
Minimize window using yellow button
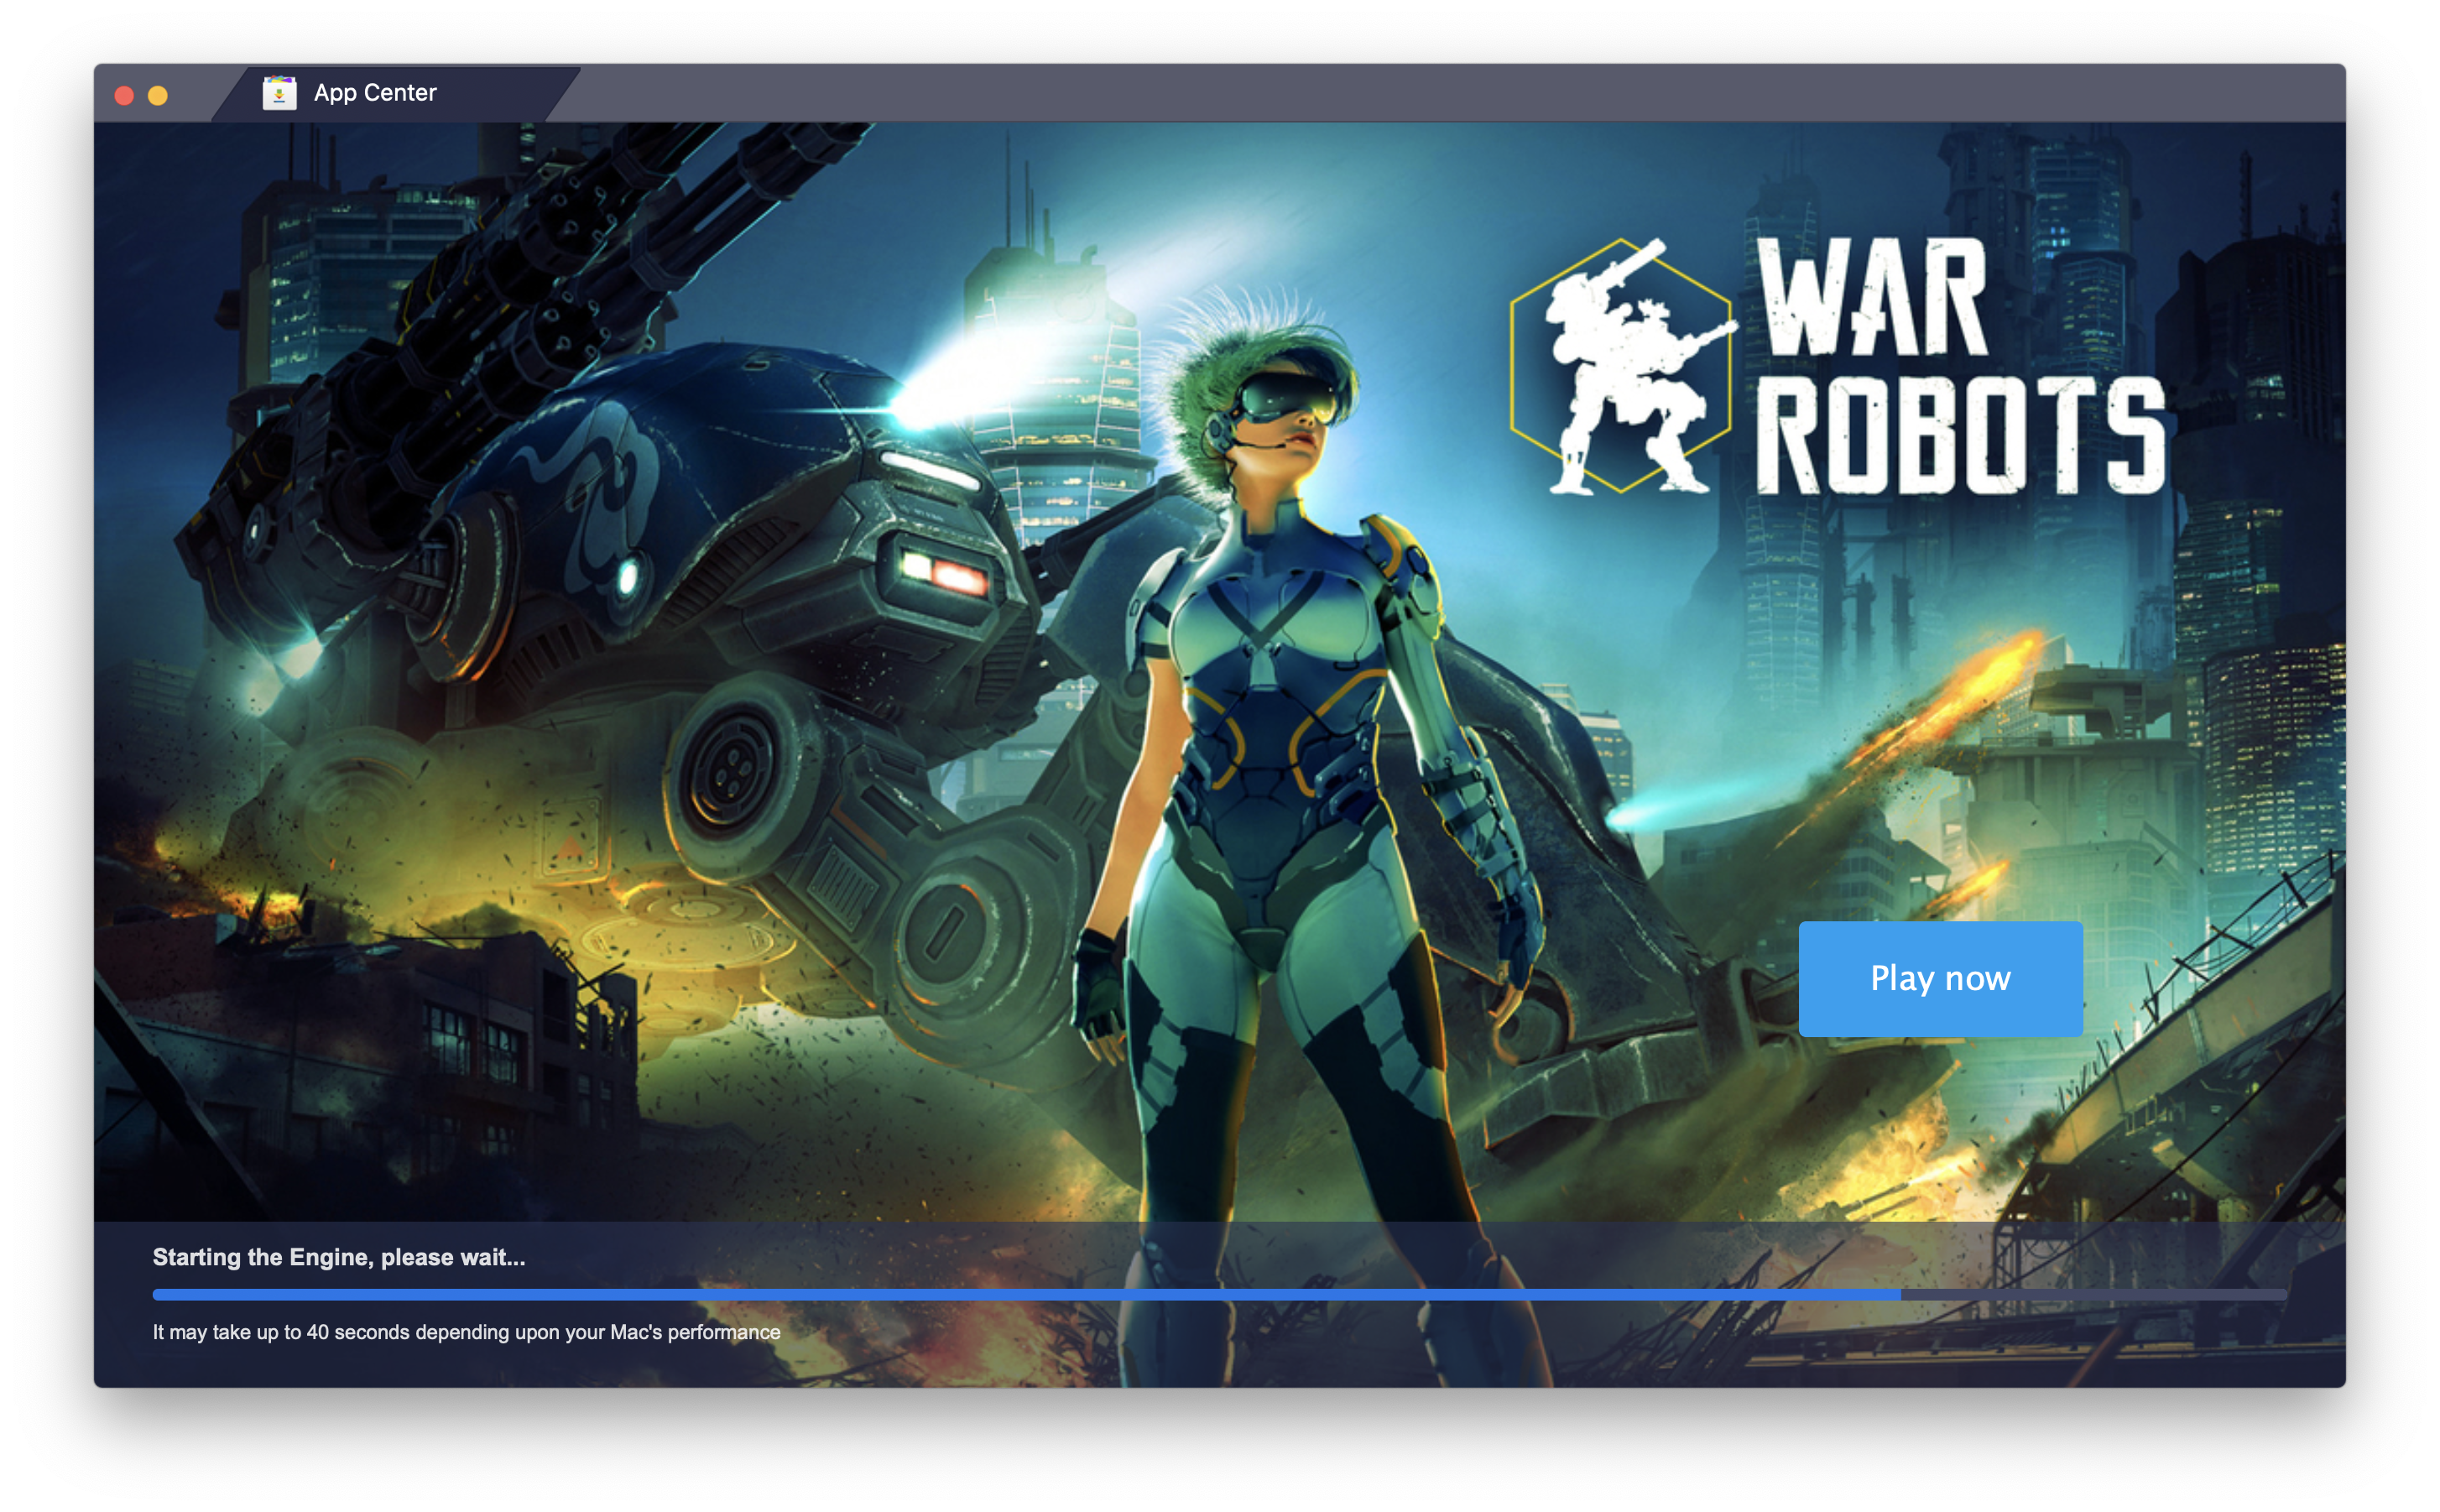pyautogui.click(x=158, y=95)
